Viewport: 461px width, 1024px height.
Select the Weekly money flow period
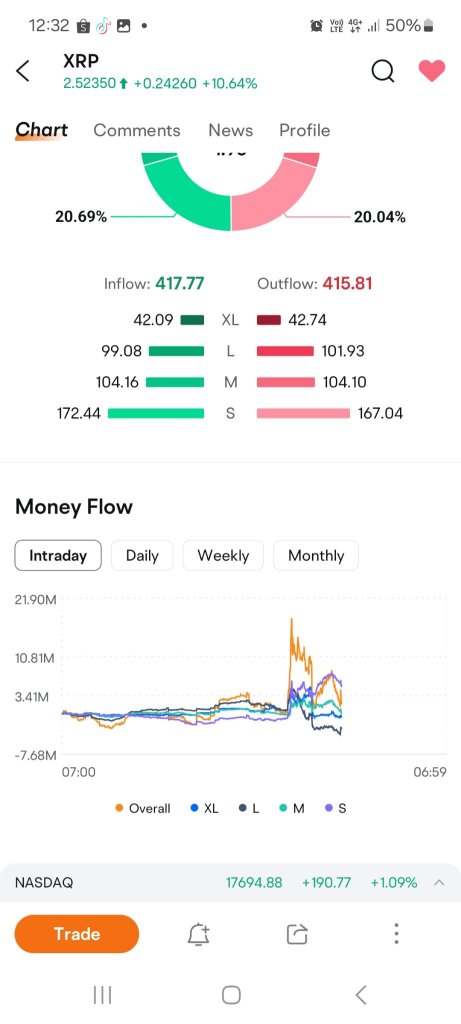[223, 556]
